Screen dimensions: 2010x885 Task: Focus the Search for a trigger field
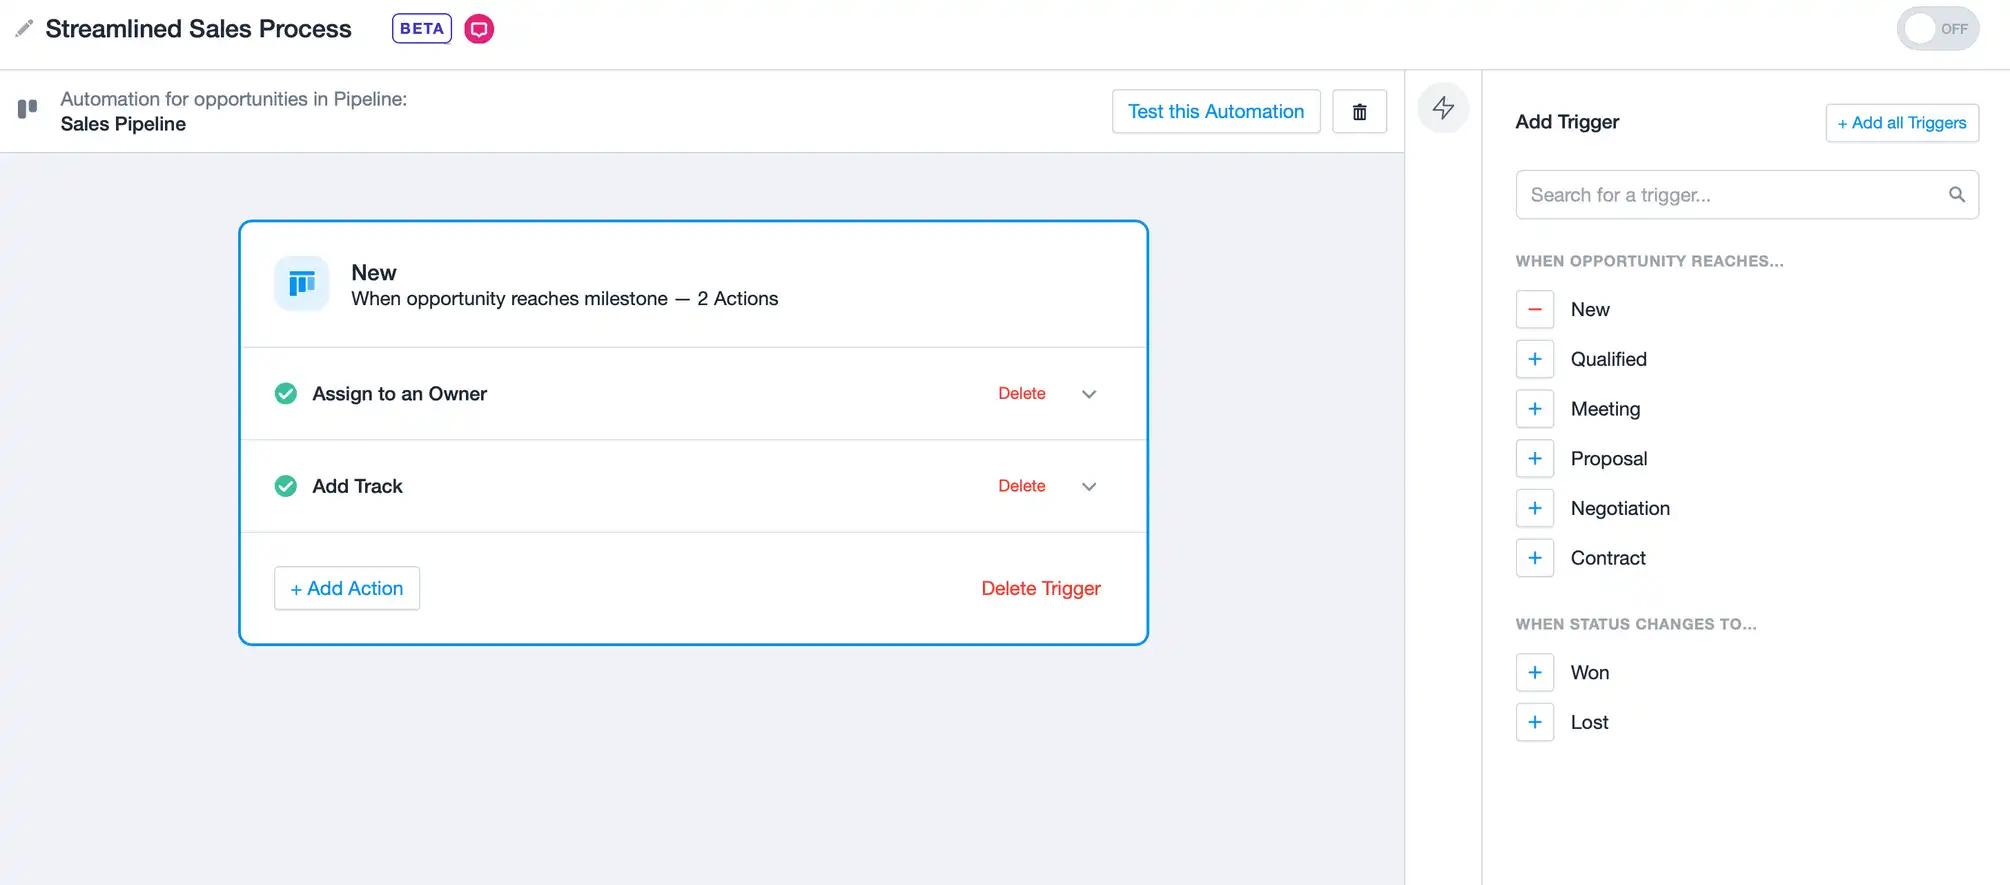1747,195
